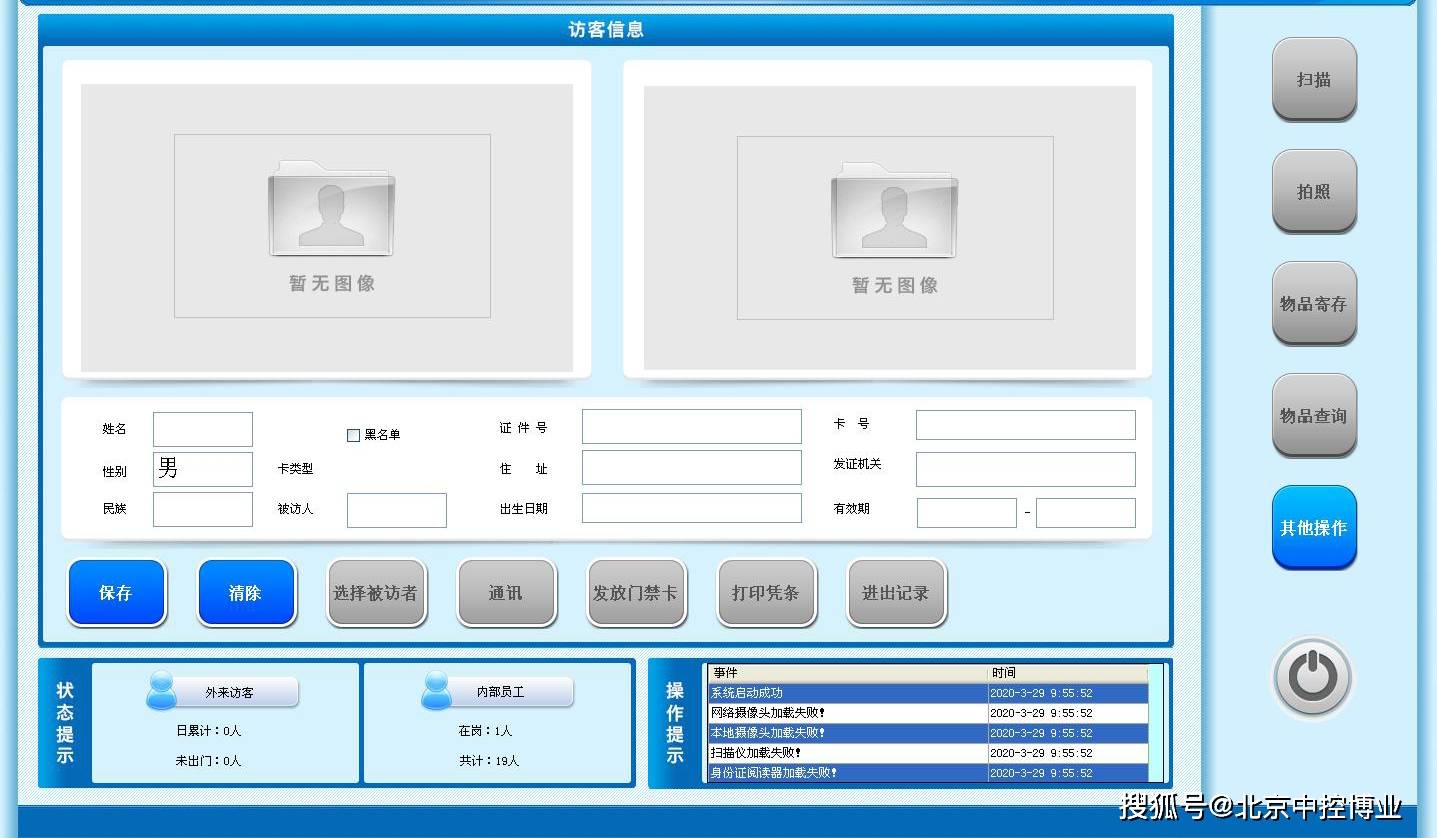Open the 性别 field showing 男
The height and width of the screenshot is (838, 1437).
(202, 468)
